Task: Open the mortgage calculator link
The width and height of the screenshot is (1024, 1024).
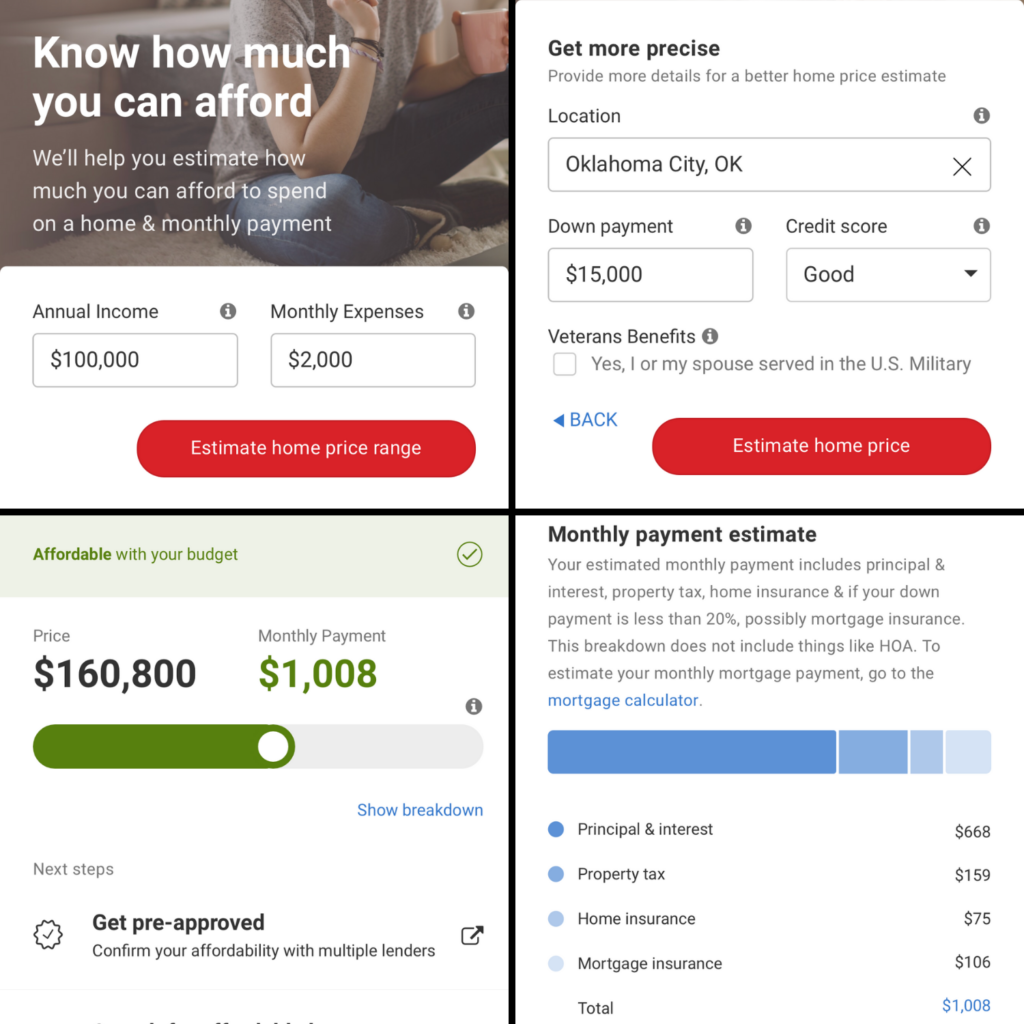Action: pos(623,700)
